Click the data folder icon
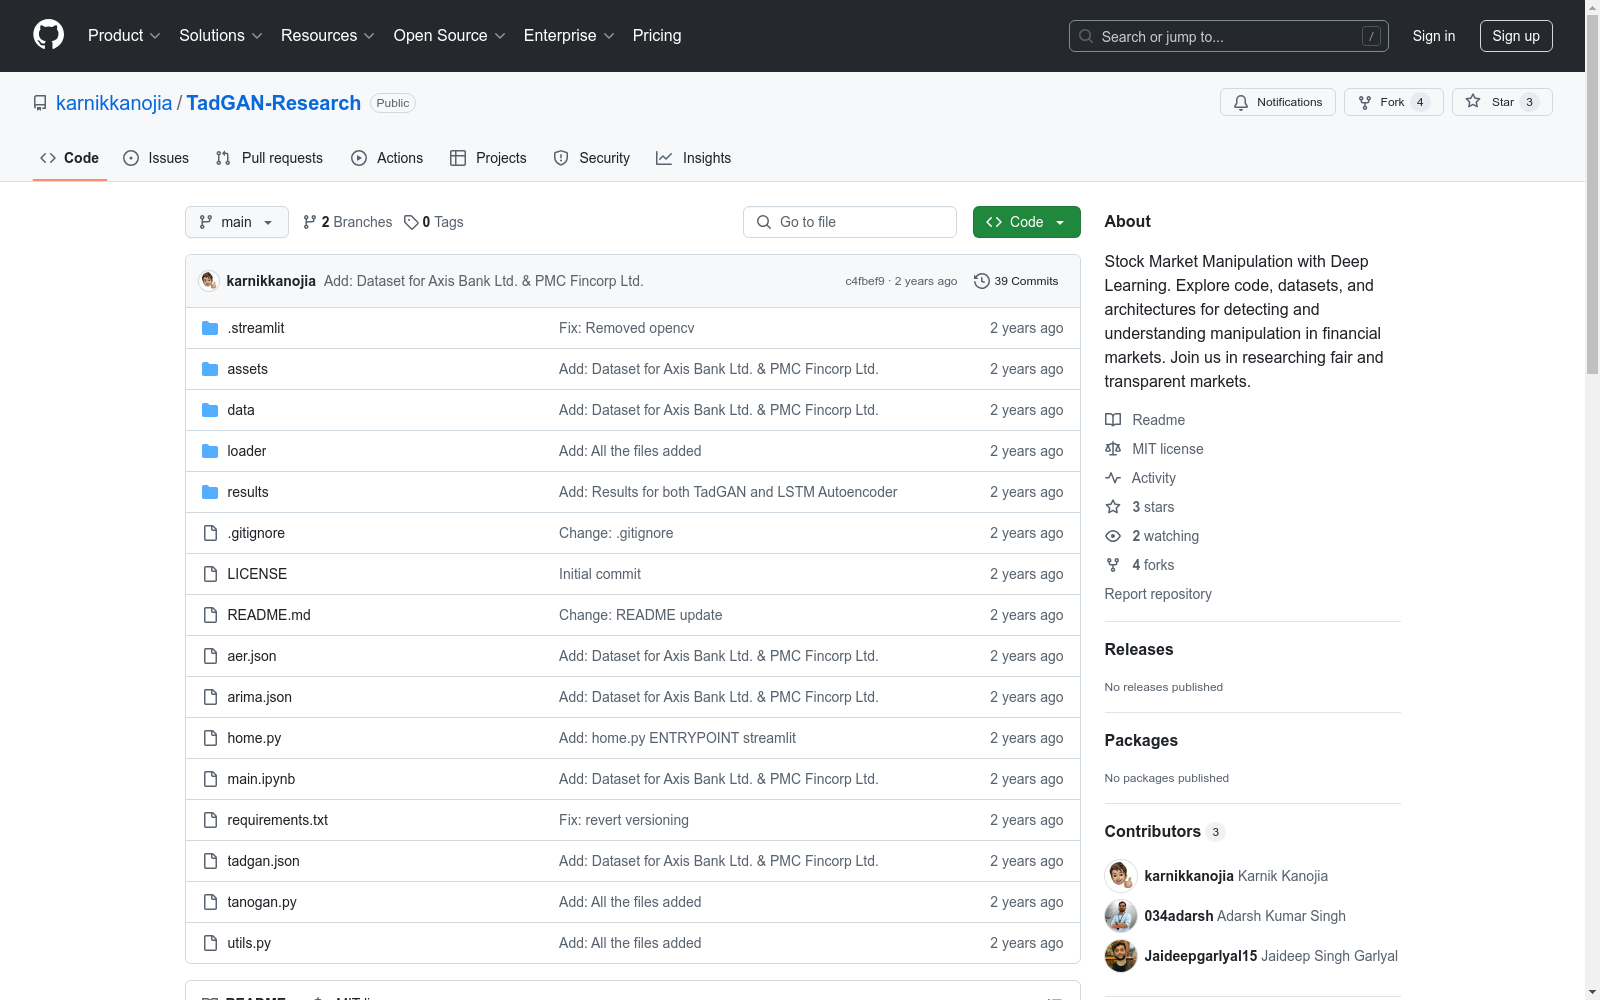This screenshot has width=1600, height=1000. pos(210,410)
